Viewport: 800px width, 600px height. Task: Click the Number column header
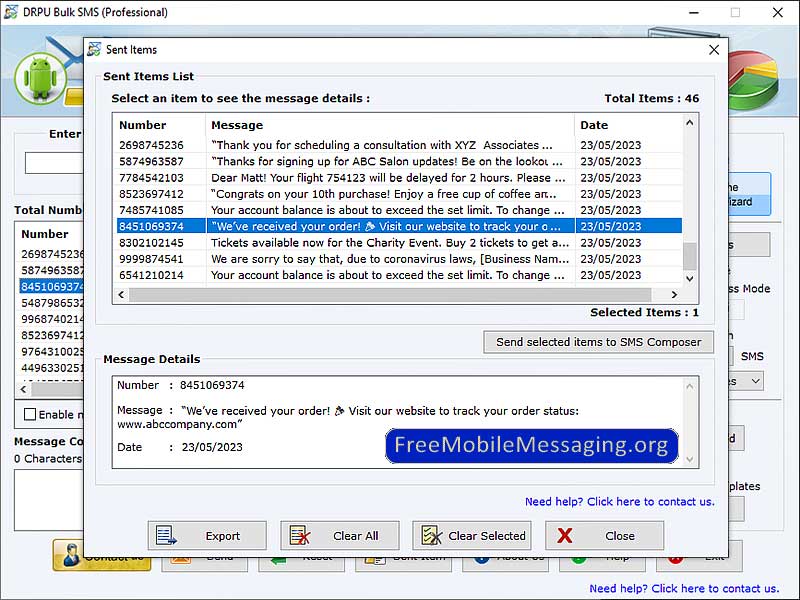pyautogui.click(x=160, y=125)
